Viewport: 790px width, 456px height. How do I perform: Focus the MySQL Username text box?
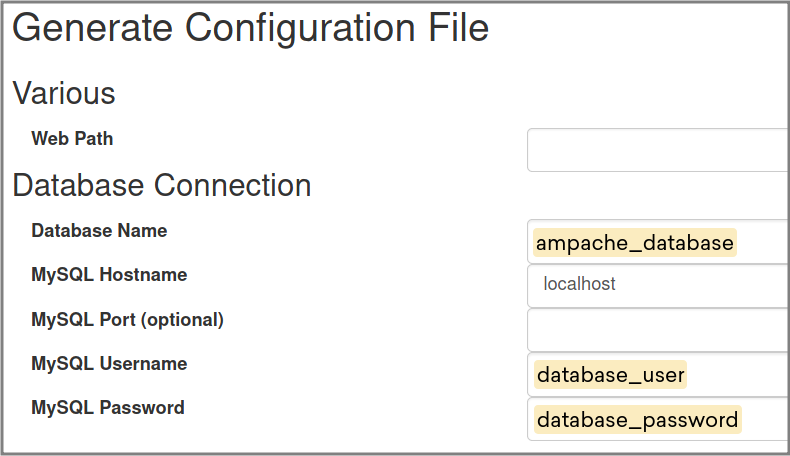658,374
